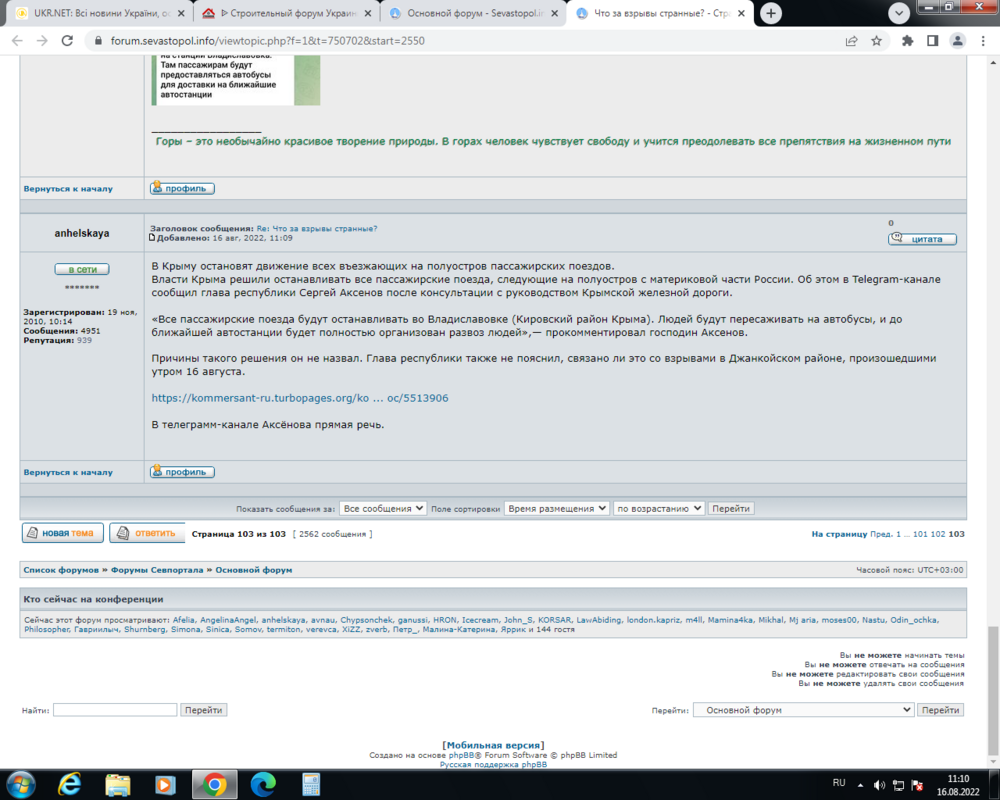This screenshot has width=1000, height=800.
Task: Open File Explorer from the taskbar
Action: 116,784
